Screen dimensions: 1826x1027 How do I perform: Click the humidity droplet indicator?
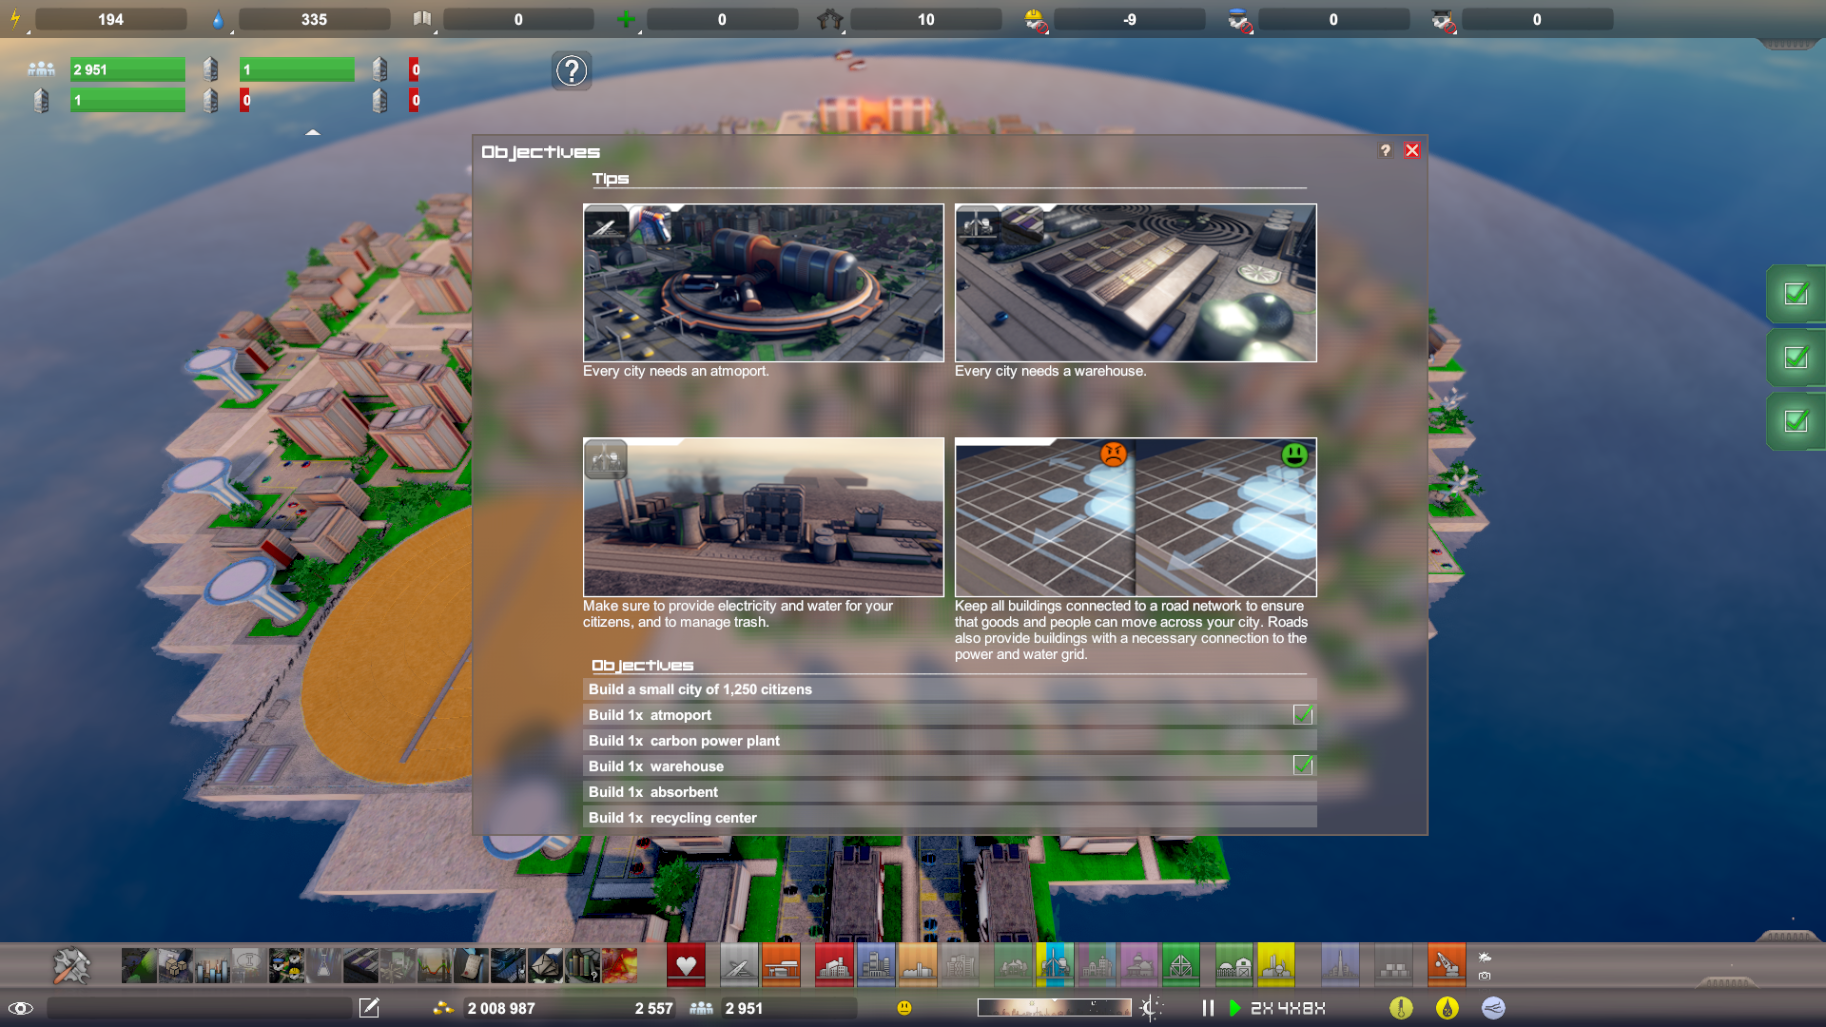(x=1447, y=1008)
